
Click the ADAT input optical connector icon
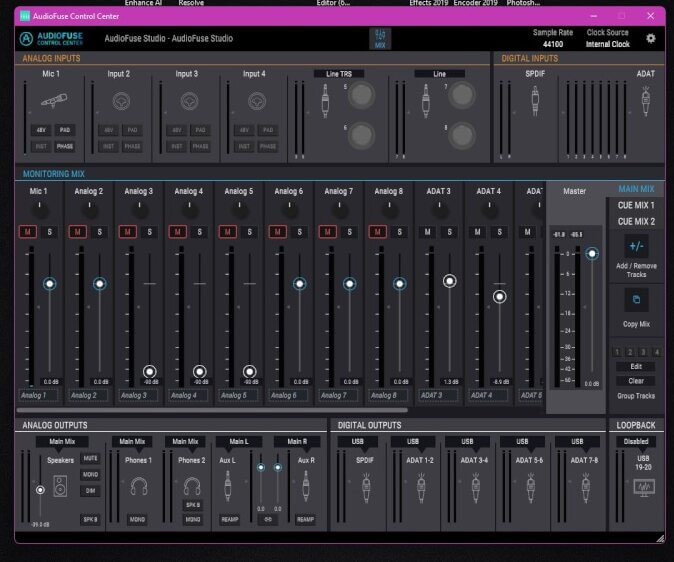click(645, 101)
